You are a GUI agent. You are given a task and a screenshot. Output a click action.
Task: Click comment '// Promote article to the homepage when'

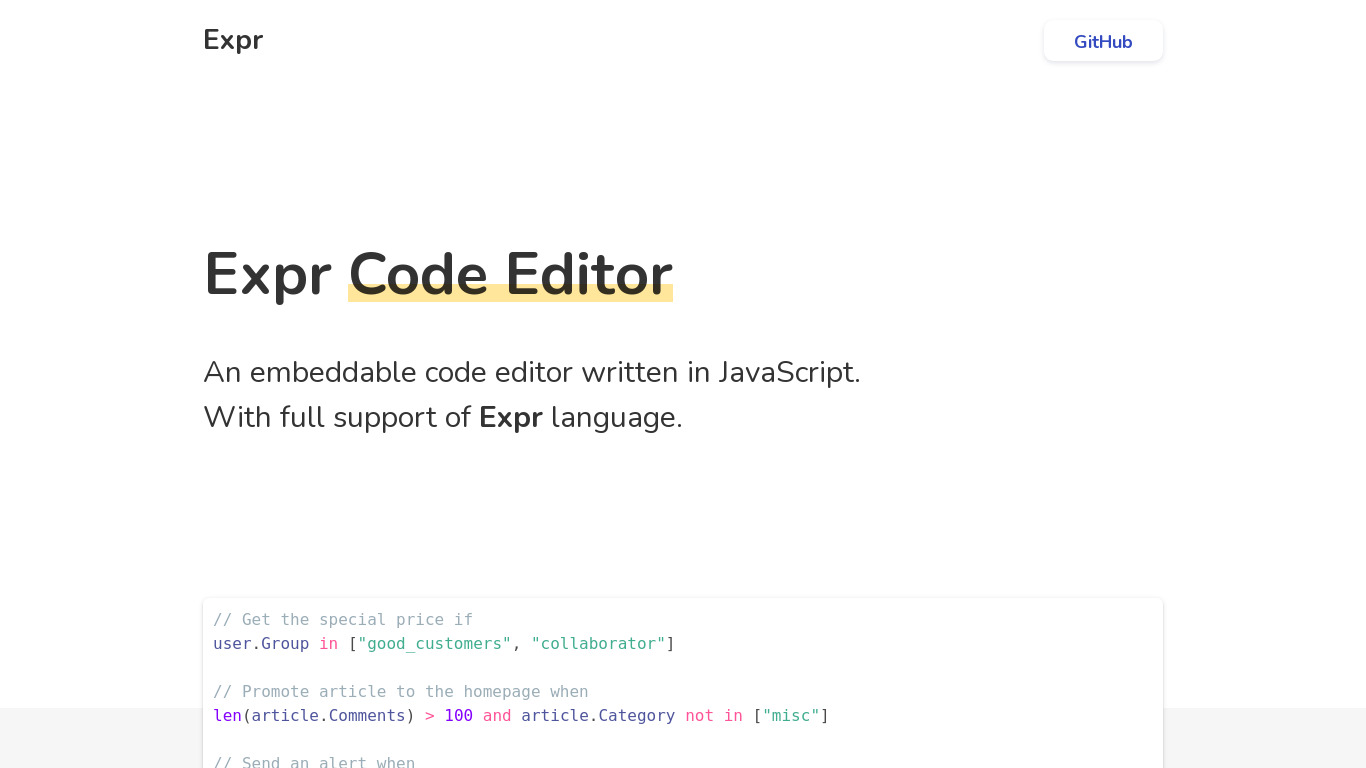(401, 692)
